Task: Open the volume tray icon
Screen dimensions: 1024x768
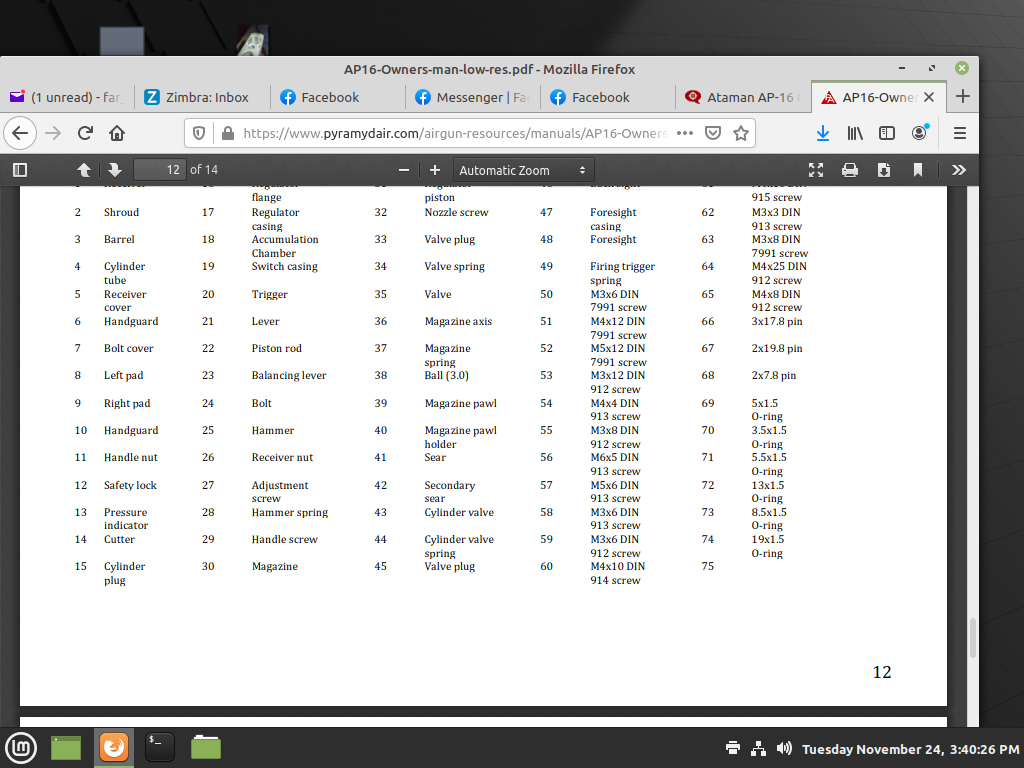Action: (x=784, y=748)
